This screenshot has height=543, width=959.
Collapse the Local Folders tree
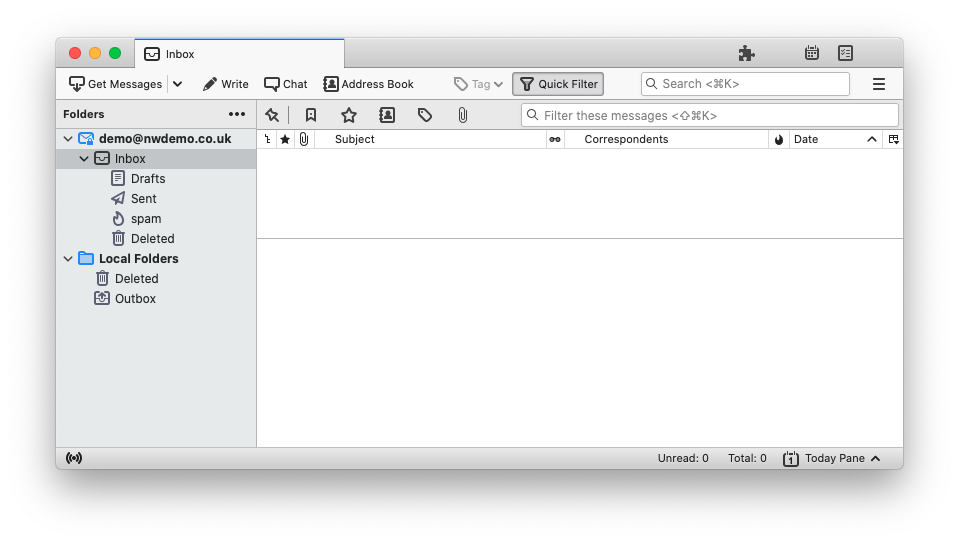click(x=68, y=259)
